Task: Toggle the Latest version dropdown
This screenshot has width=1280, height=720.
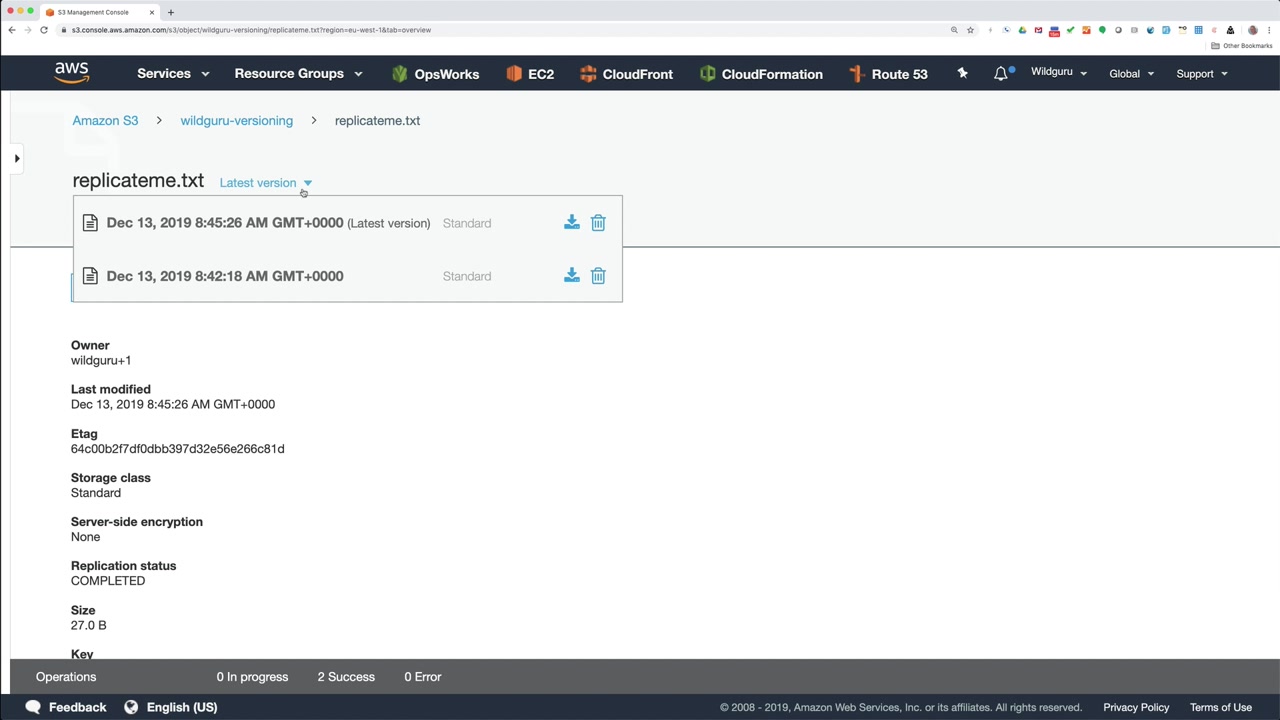Action: [x=266, y=183]
